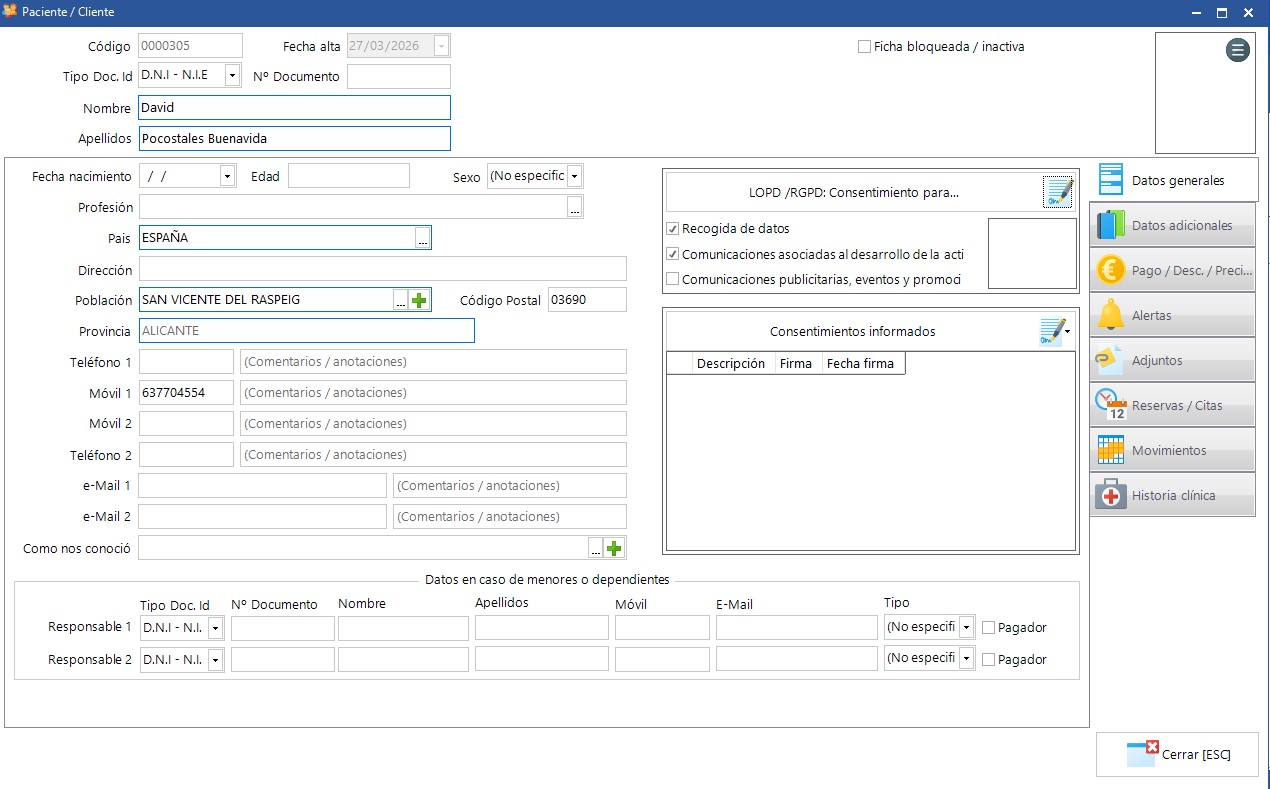The image size is (1270, 789).
Task: Expand Responsable 1 Tipo dropdown
Action: click(966, 629)
